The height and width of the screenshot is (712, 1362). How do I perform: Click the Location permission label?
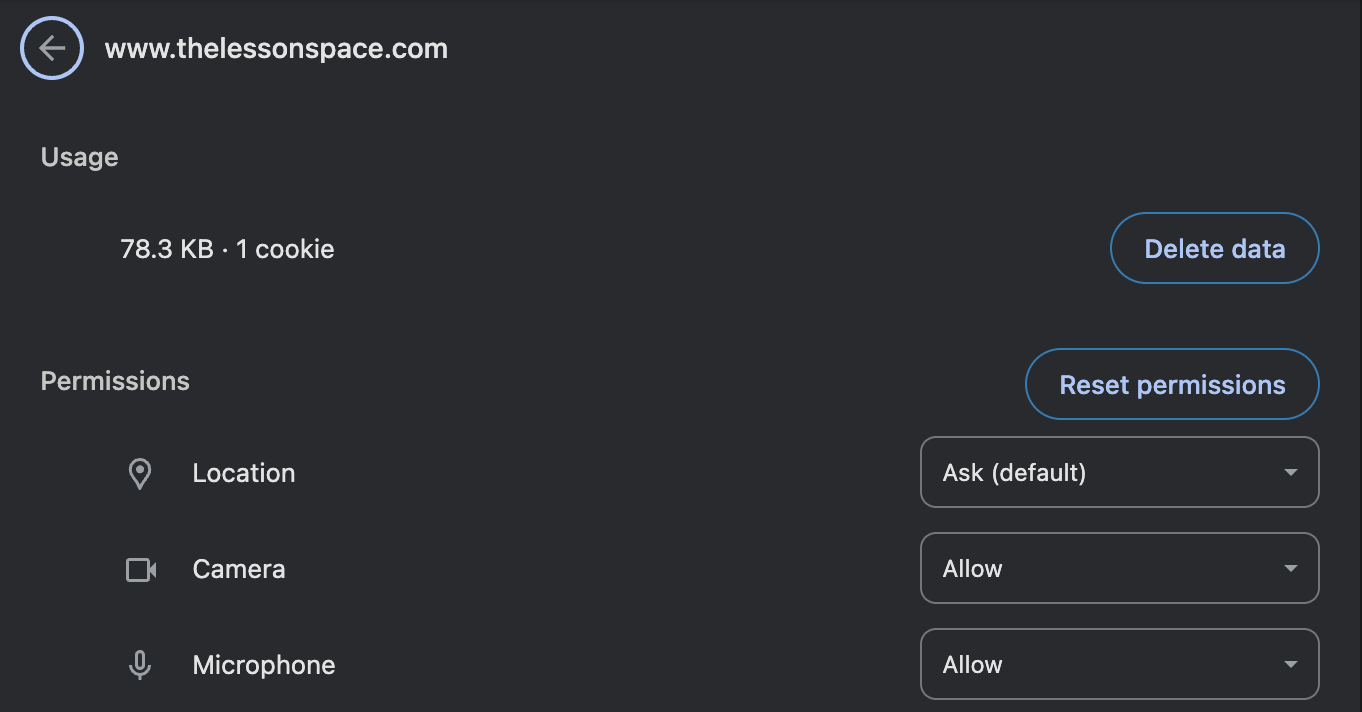point(244,473)
